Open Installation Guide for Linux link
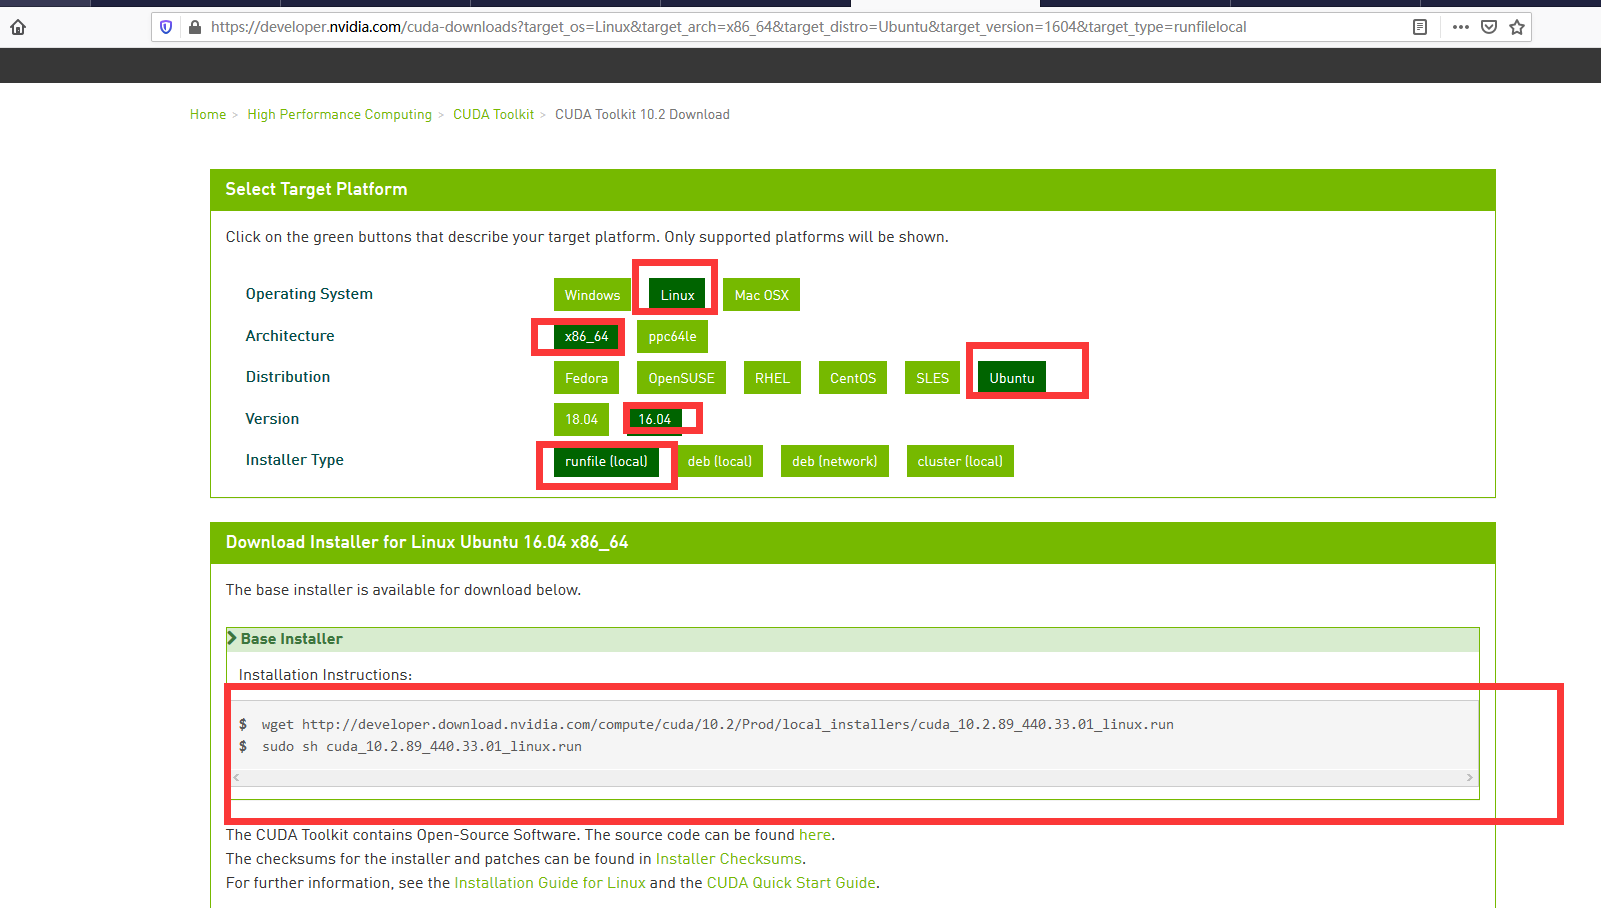The width and height of the screenshot is (1601, 908). (x=550, y=883)
